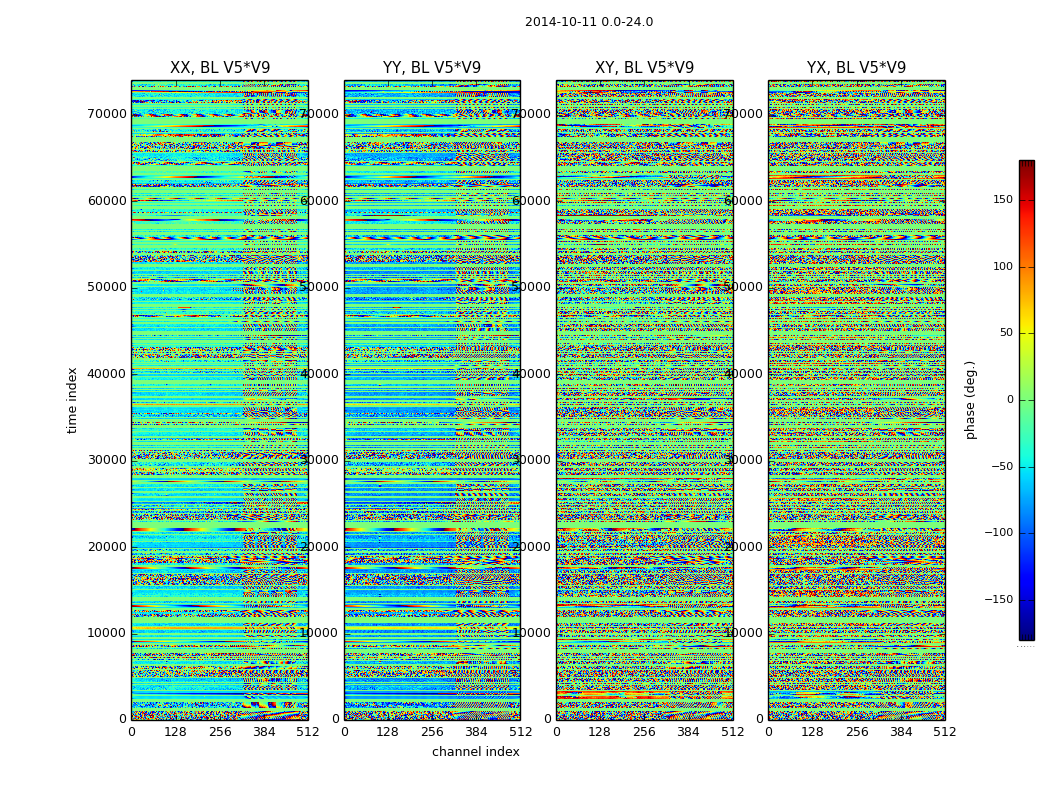The height and width of the screenshot is (800, 1050).
Task: Click the green zero-phase region of the colorbar
Action: [1026, 400]
